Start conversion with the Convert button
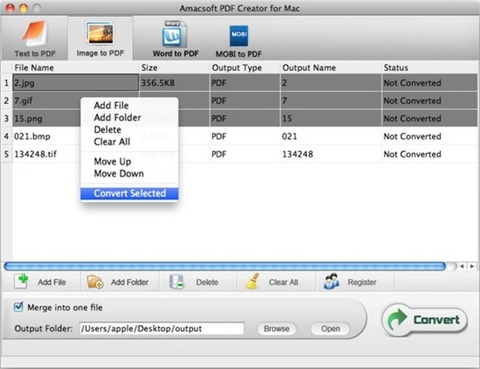480x369 pixels. (425, 320)
